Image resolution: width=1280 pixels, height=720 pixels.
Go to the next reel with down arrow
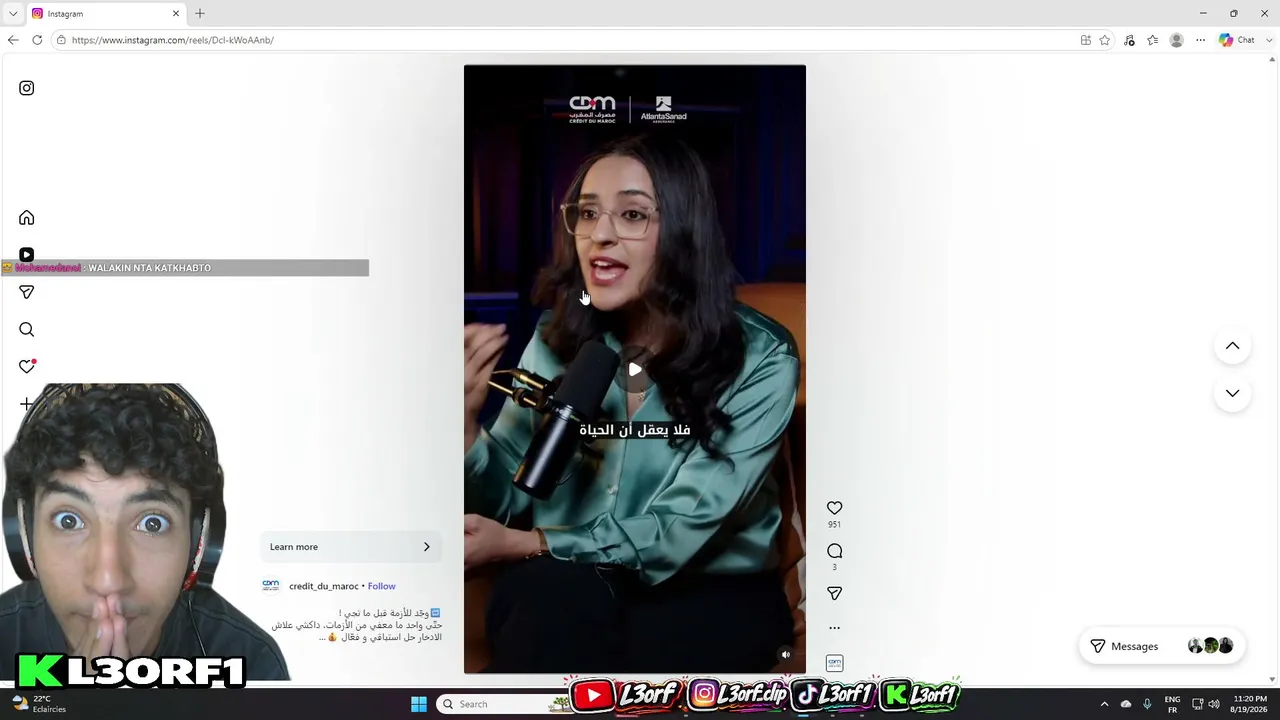click(x=1232, y=393)
